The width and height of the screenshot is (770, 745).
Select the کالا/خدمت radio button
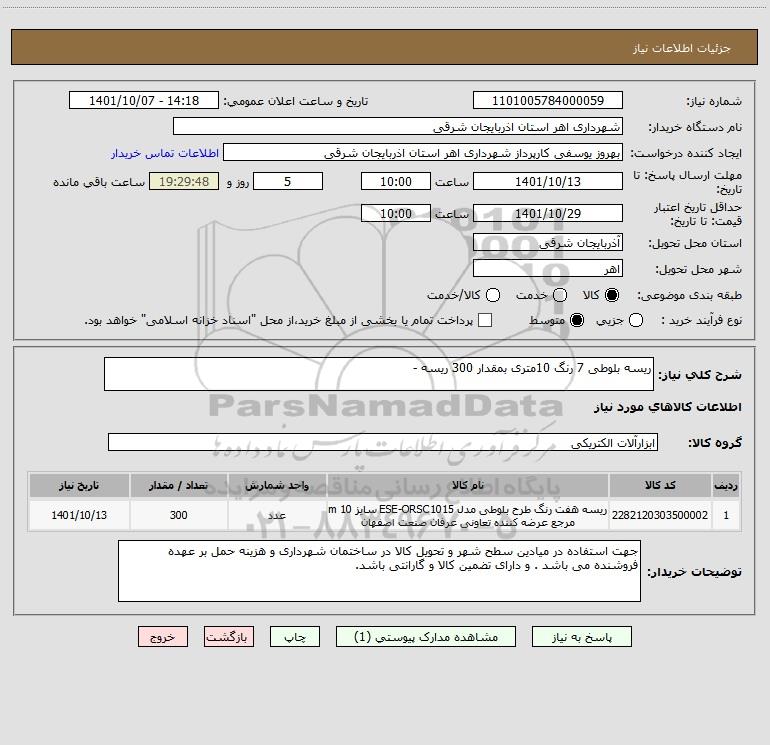coord(493,295)
